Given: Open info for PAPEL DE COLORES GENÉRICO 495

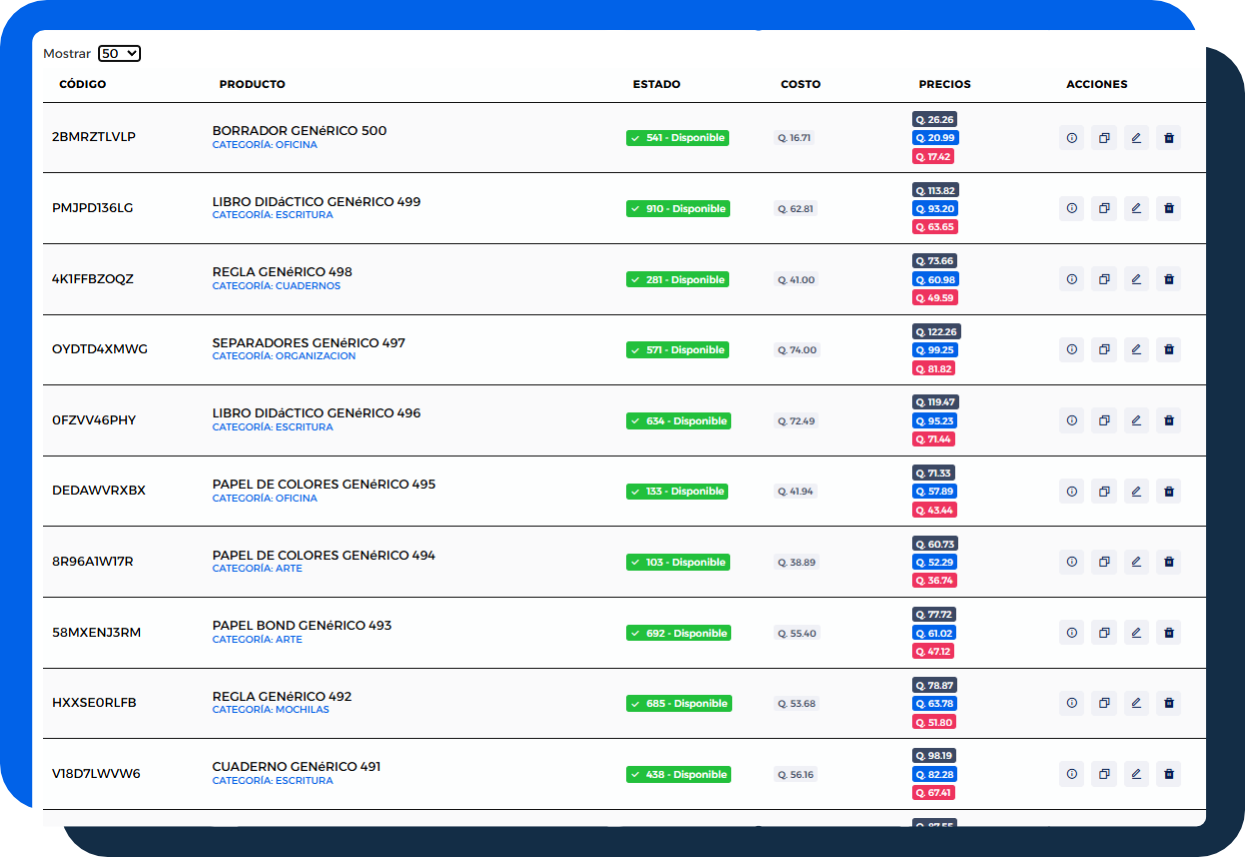Looking at the screenshot, I should tap(1072, 491).
